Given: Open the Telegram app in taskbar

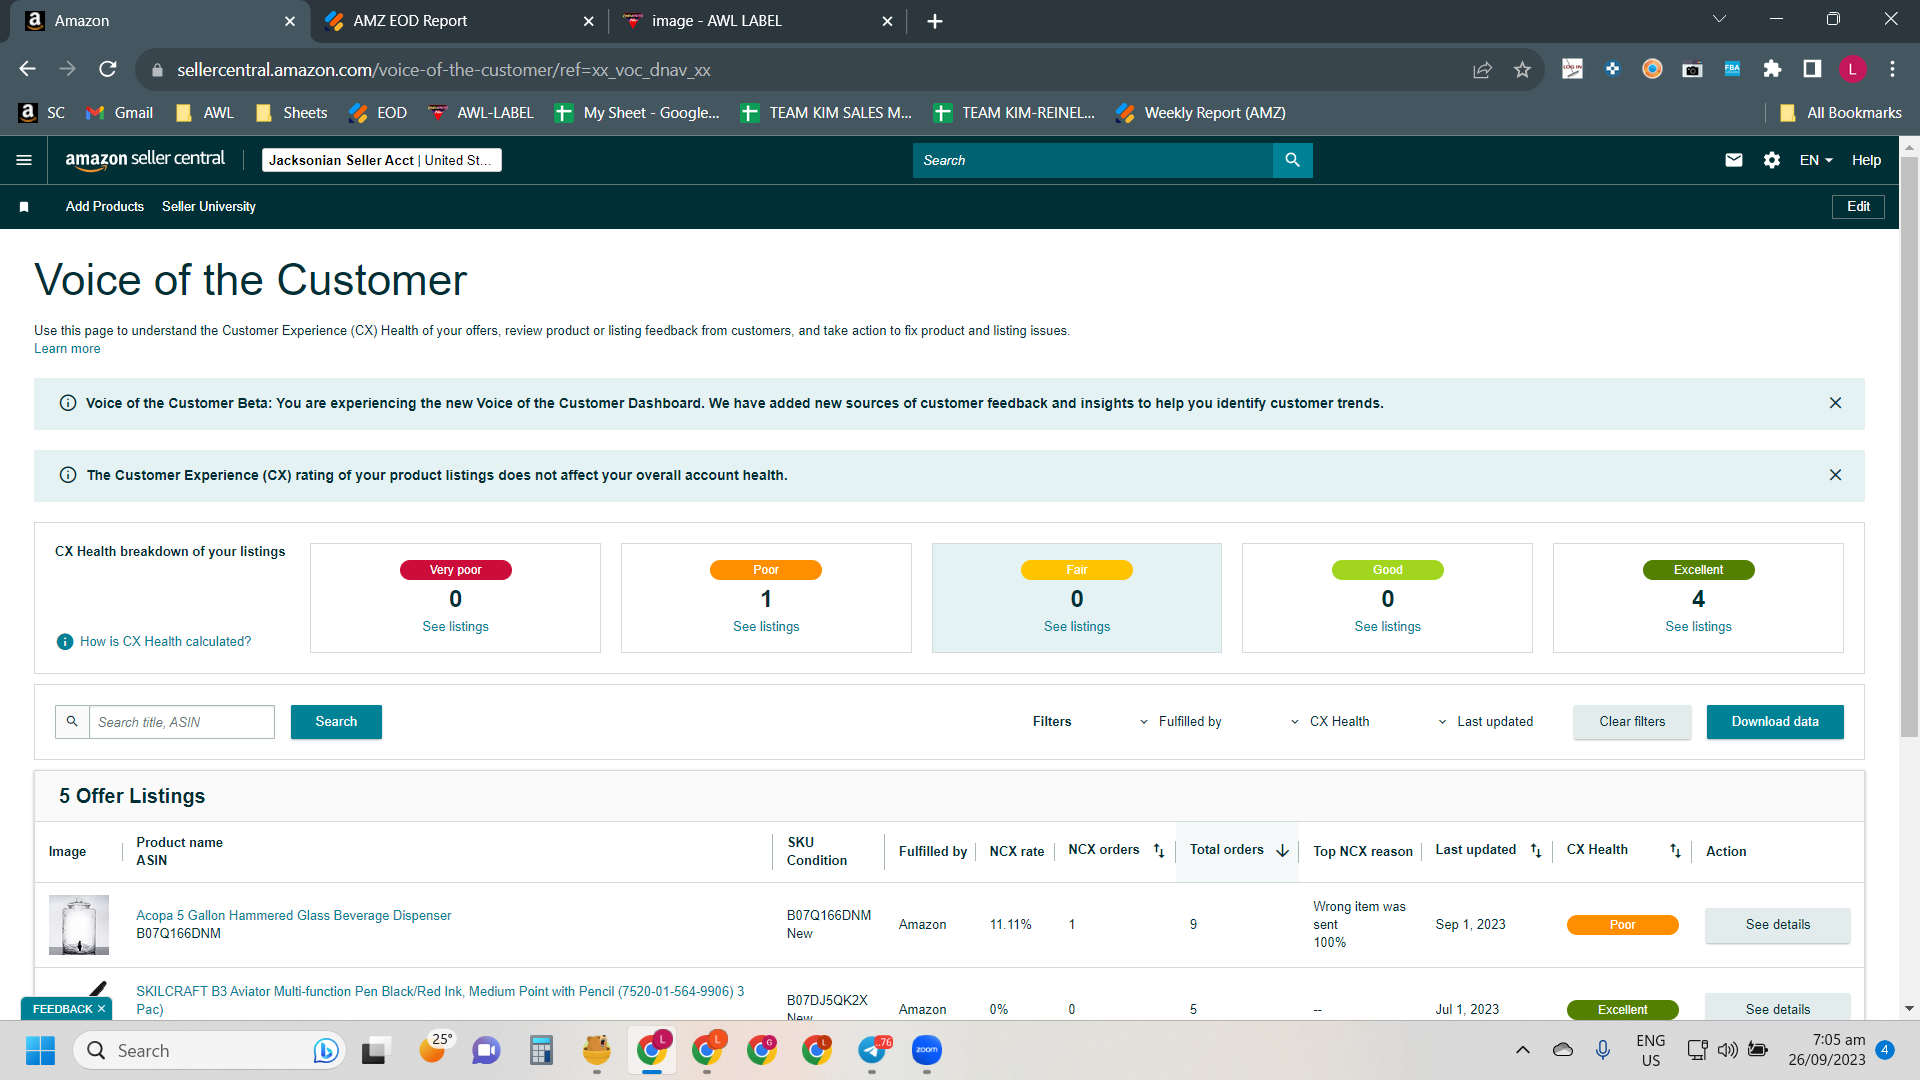Looking at the screenshot, I should tap(872, 1051).
